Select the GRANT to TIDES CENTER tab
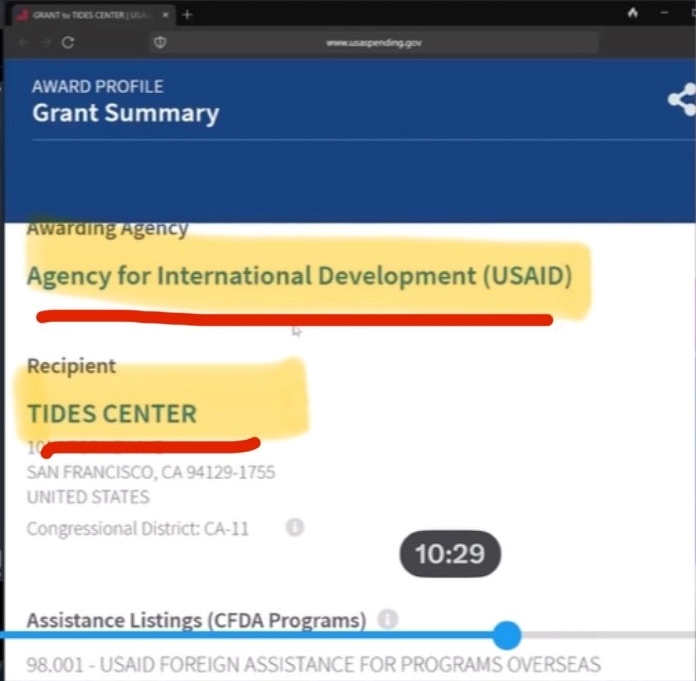The height and width of the screenshot is (681, 696). pos(92,15)
